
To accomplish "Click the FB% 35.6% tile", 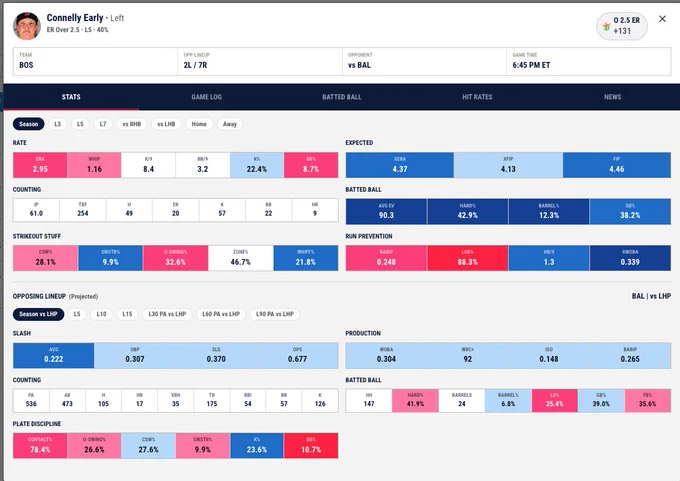I will 647,400.
